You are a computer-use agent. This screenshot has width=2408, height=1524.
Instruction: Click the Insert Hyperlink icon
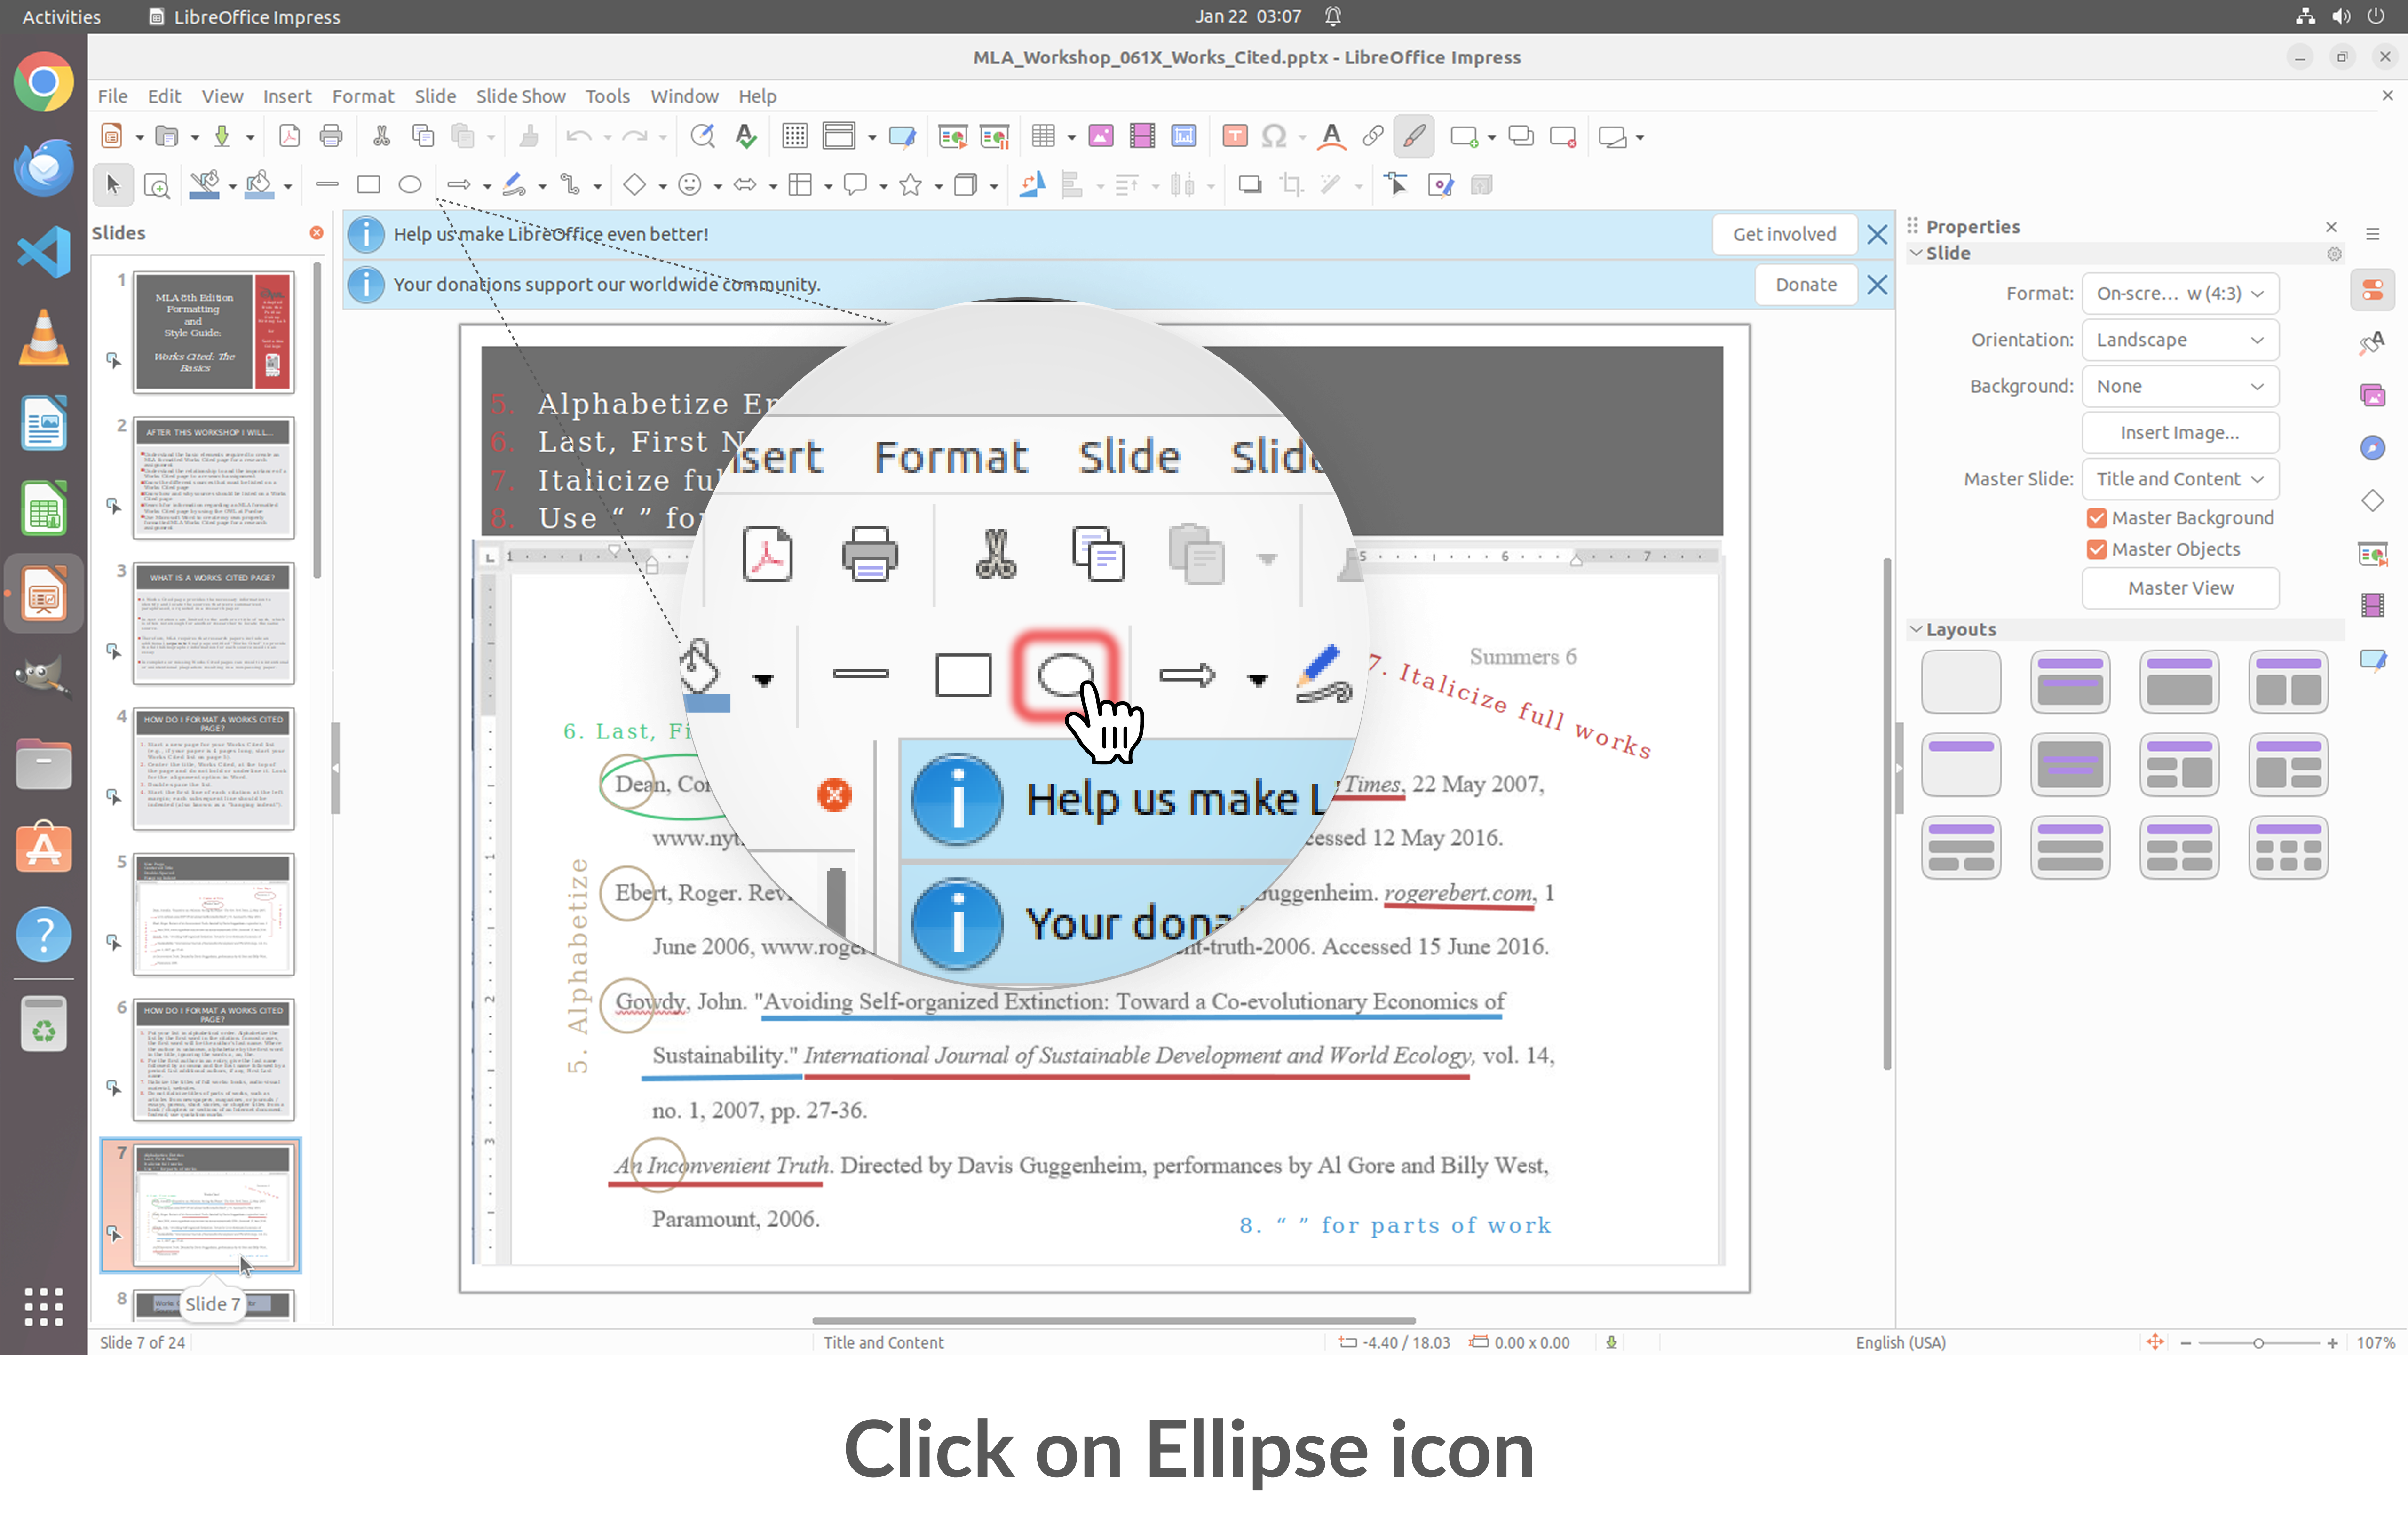point(1372,136)
